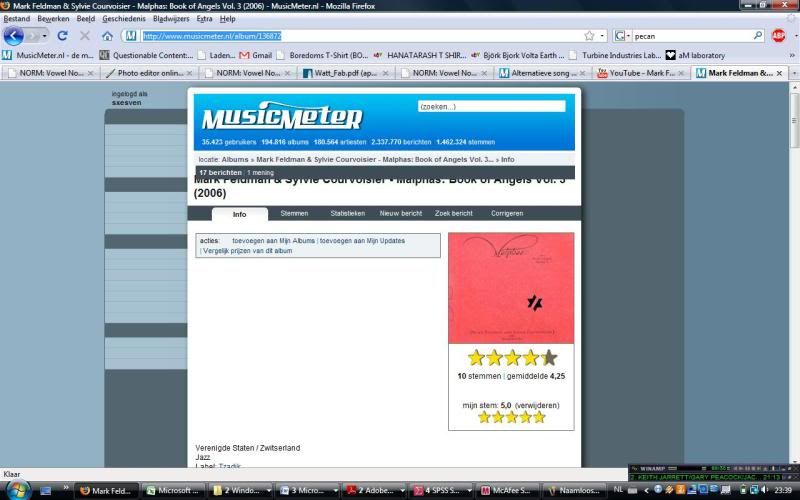Click the 'verwijderen' vote link

point(537,405)
